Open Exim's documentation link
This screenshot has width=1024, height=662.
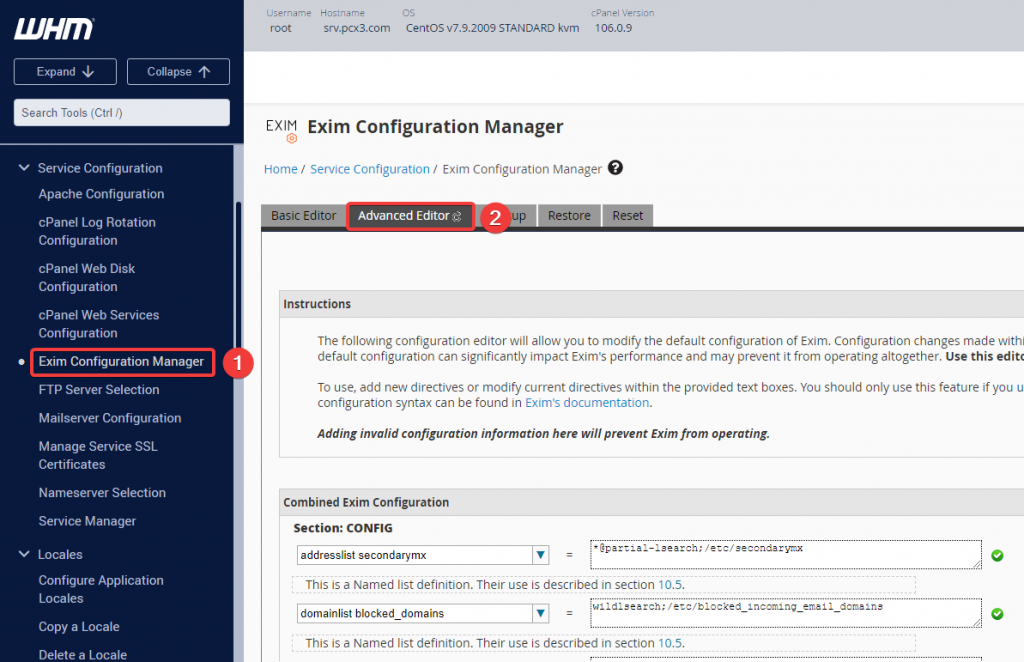(587, 402)
